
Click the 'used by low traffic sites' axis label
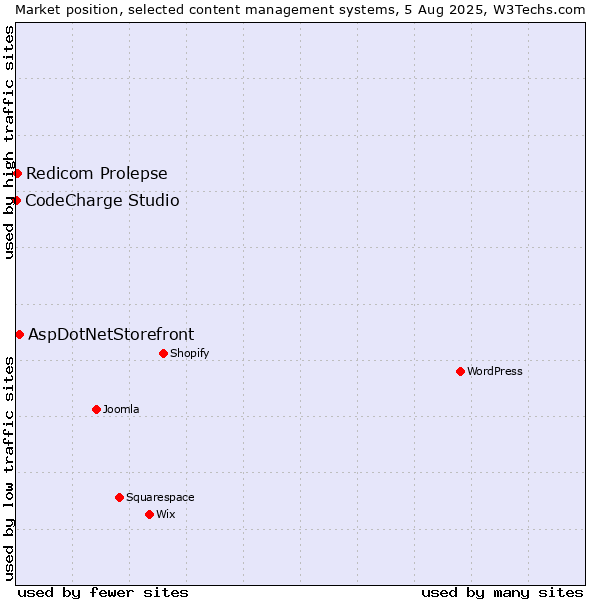[x=9, y=469]
